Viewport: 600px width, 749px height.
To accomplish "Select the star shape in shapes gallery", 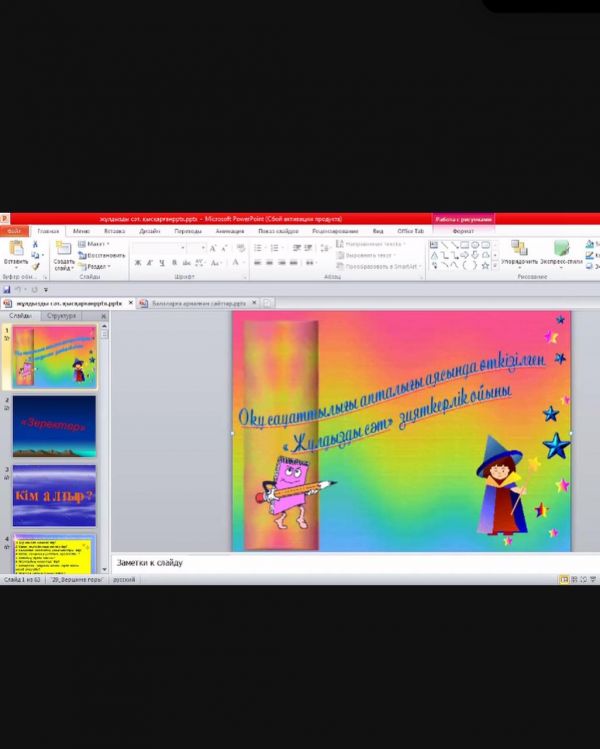I will click(x=486, y=265).
